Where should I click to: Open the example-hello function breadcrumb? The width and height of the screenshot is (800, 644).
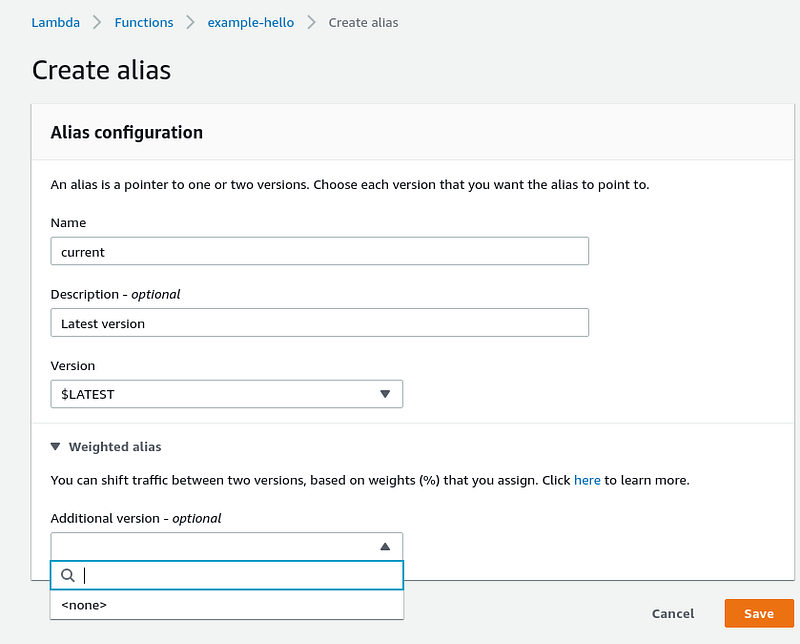coord(251,22)
